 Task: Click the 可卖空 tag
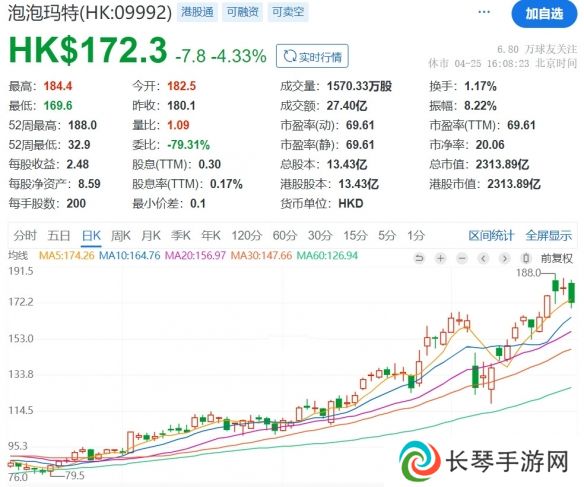(x=288, y=12)
